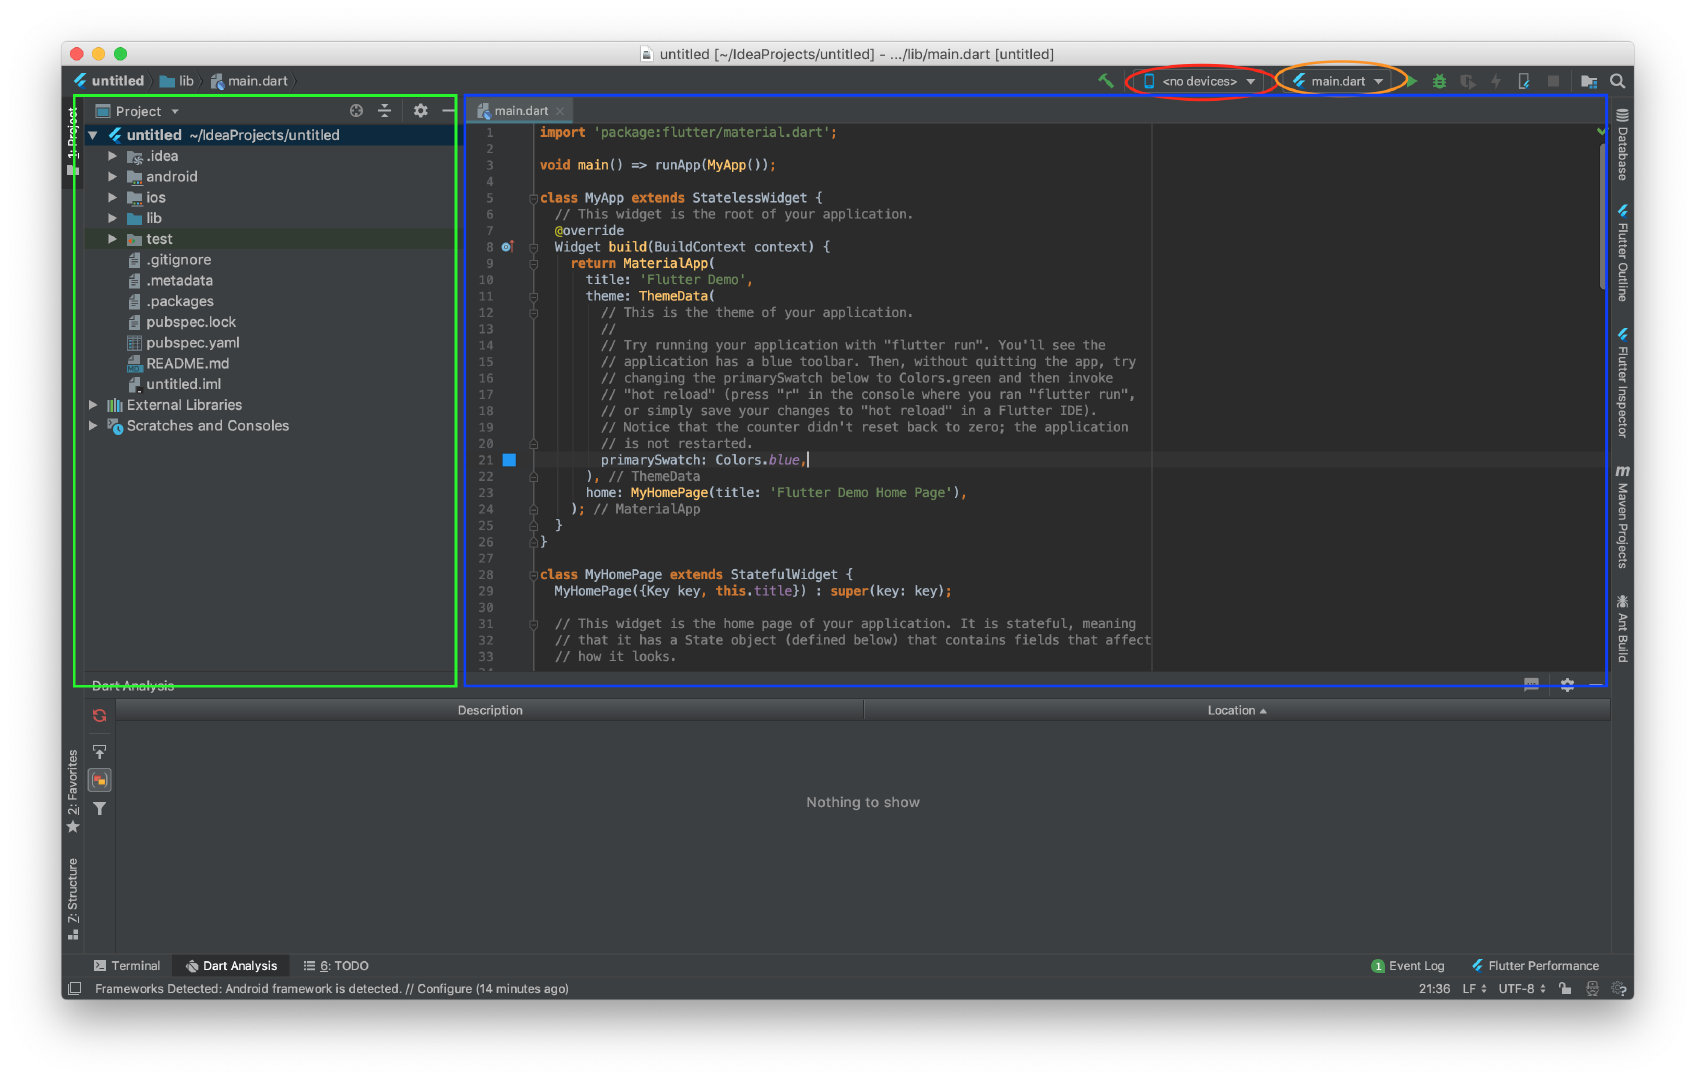This screenshot has width=1695, height=1080.
Task: Click the Project panel gear settings icon
Action: [420, 111]
